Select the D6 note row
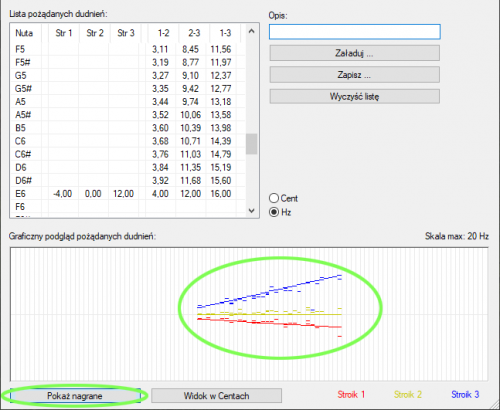The height and width of the screenshot is (410, 500). (x=128, y=167)
